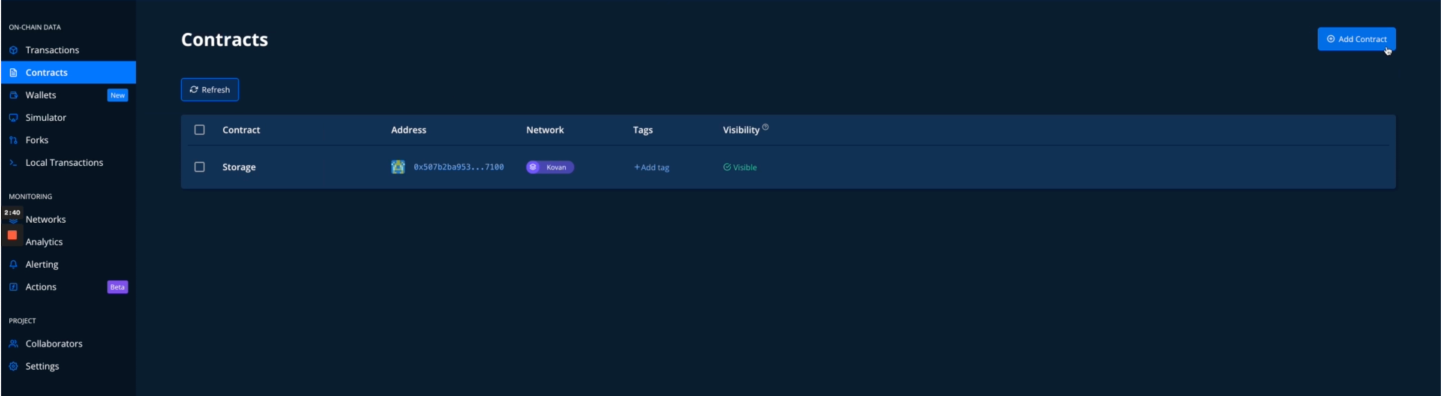Click the Forks branch icon
Screen dimensions: 1441x396
pos(13,140)
